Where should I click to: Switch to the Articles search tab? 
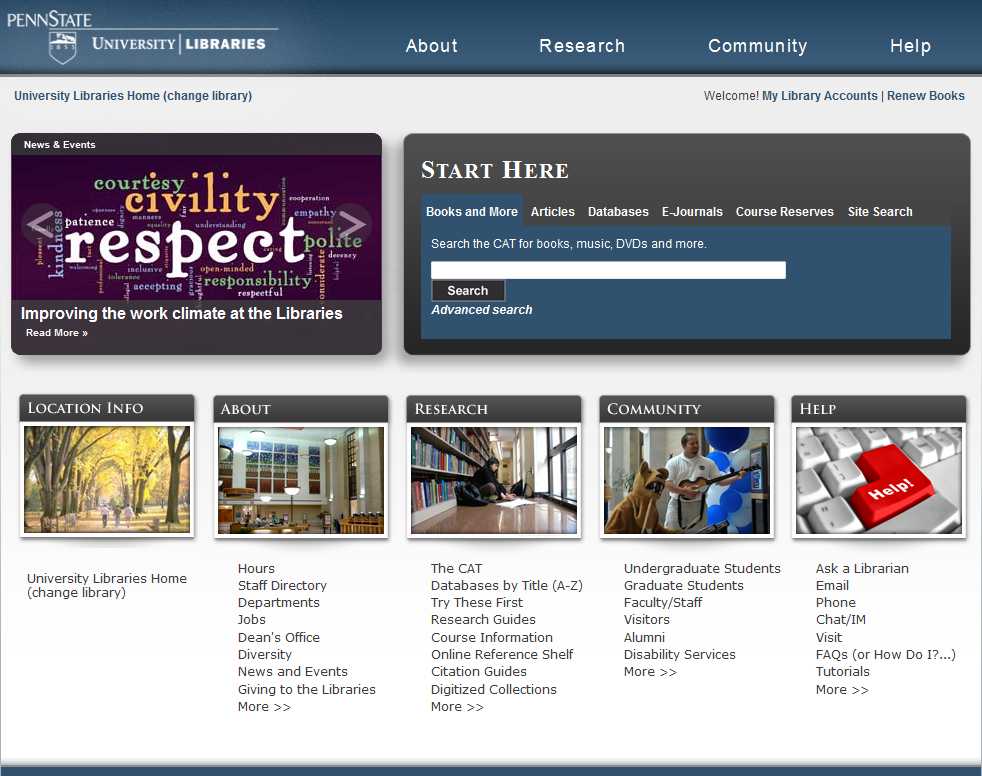tap(552, 211)
